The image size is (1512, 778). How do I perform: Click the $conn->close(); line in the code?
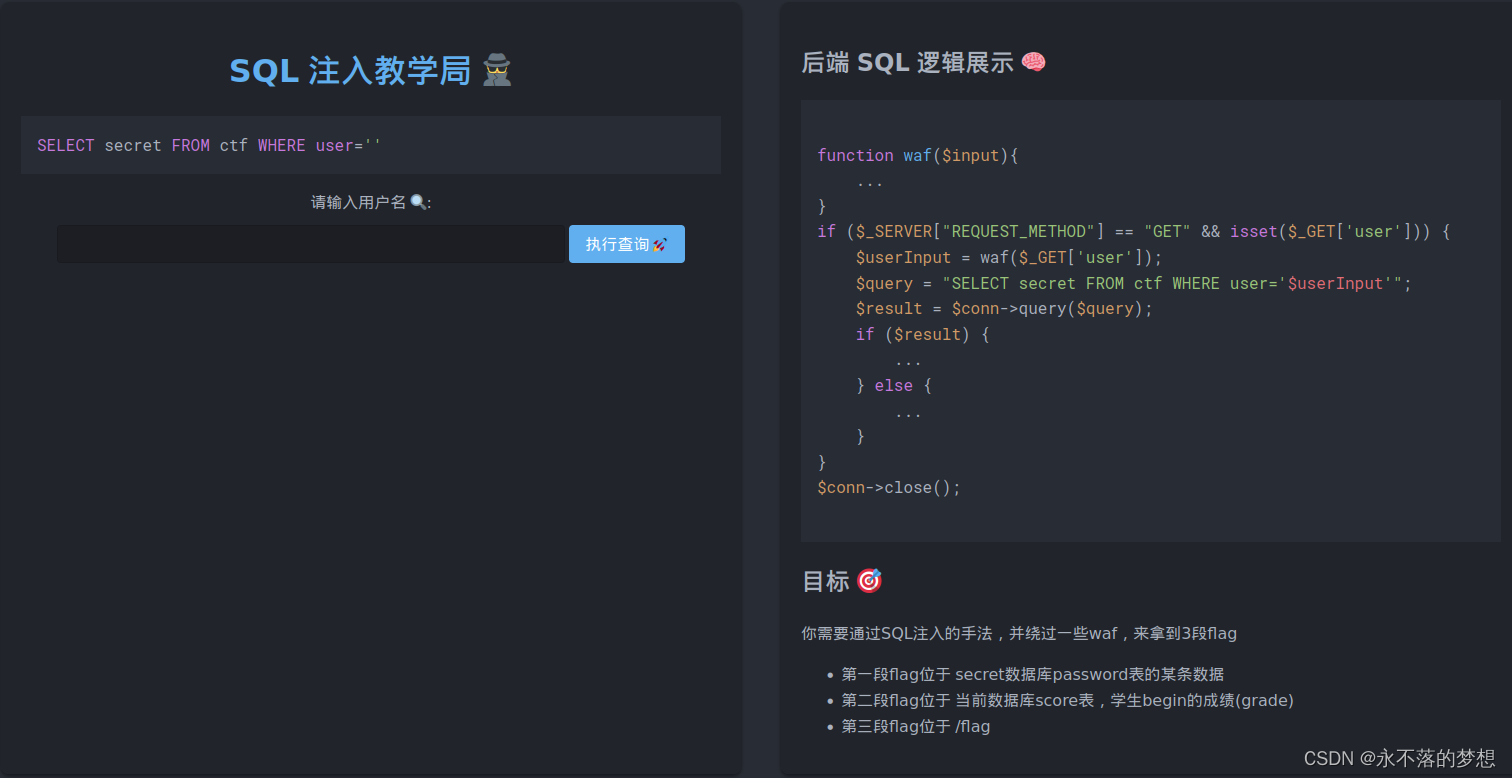coord(888,487)
